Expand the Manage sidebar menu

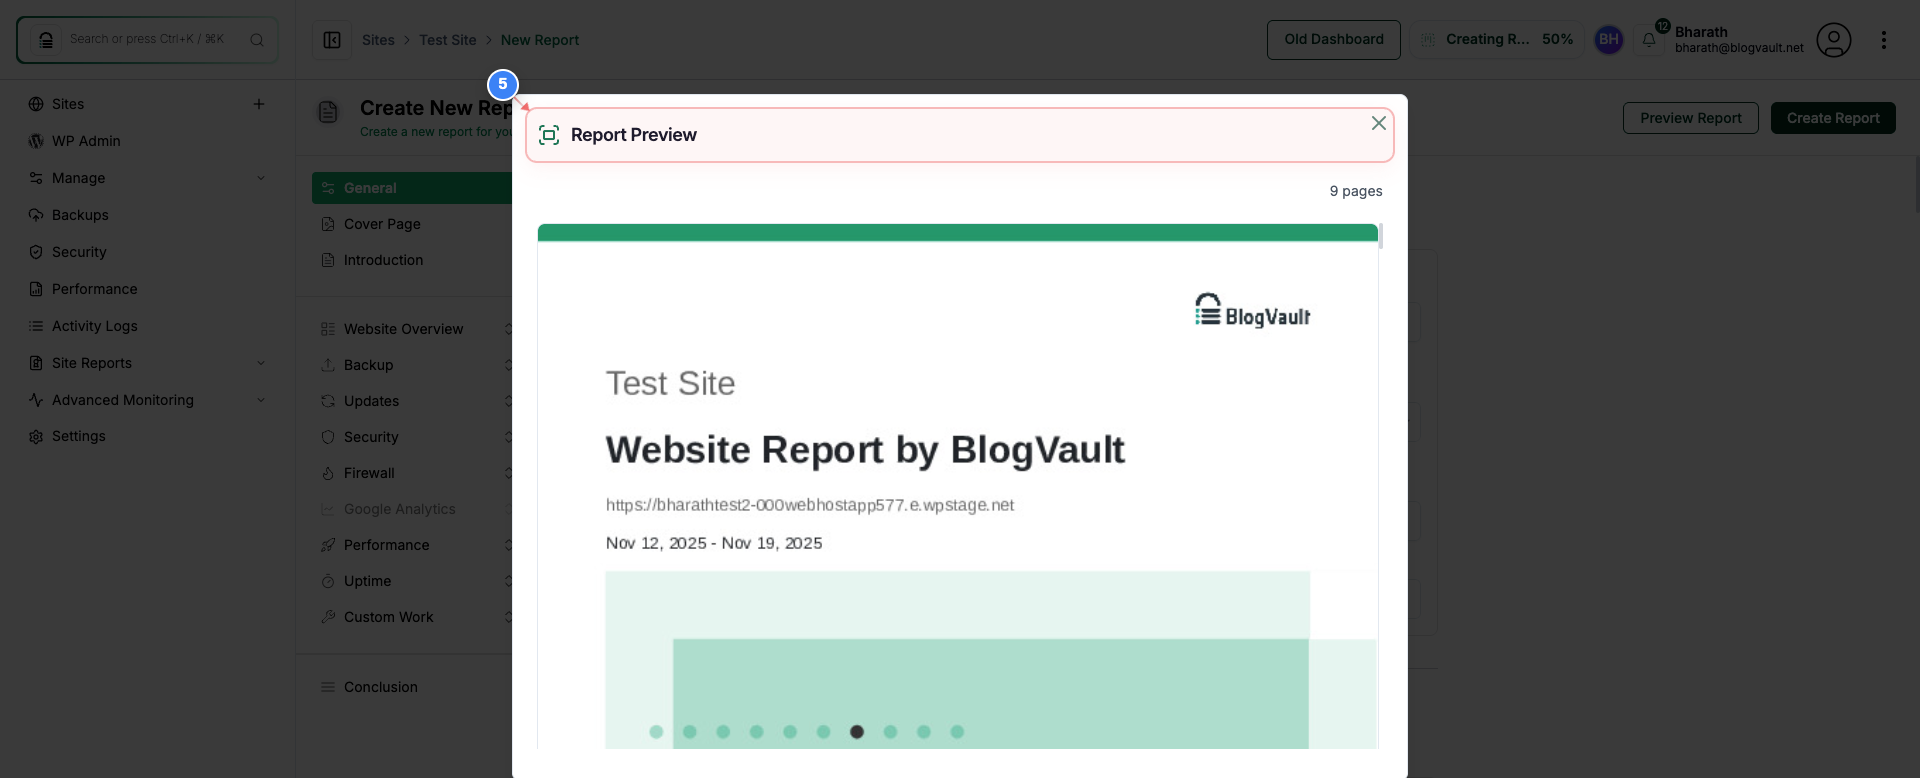[148, 178]
